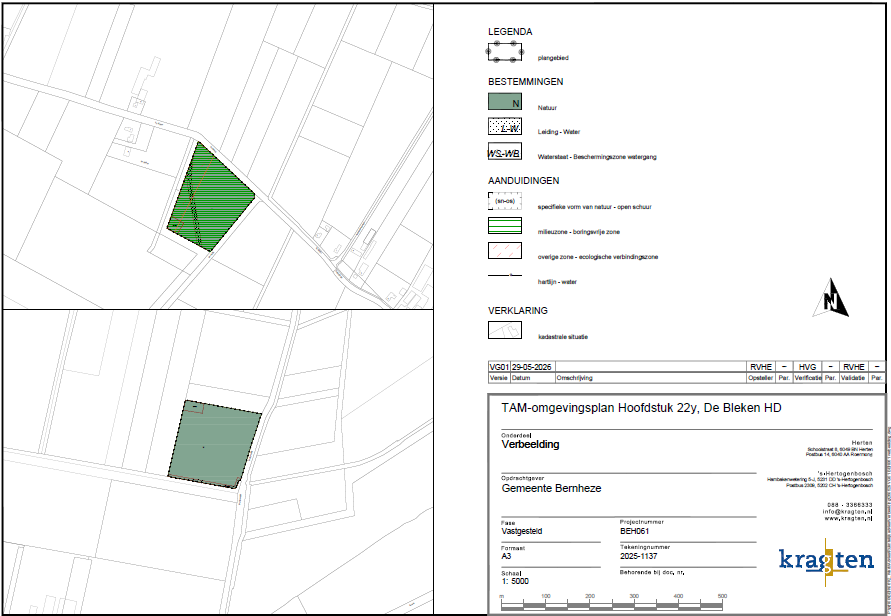Click 'Gemeente Bernheze' client name
Image resolution: width=891 pixels, height=616 pixels.
pos(551,488)
